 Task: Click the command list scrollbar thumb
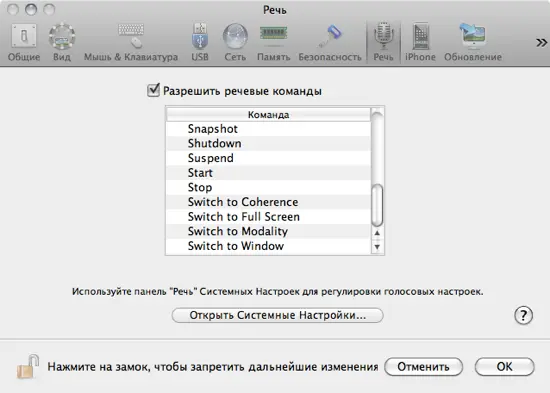[377, 205]
